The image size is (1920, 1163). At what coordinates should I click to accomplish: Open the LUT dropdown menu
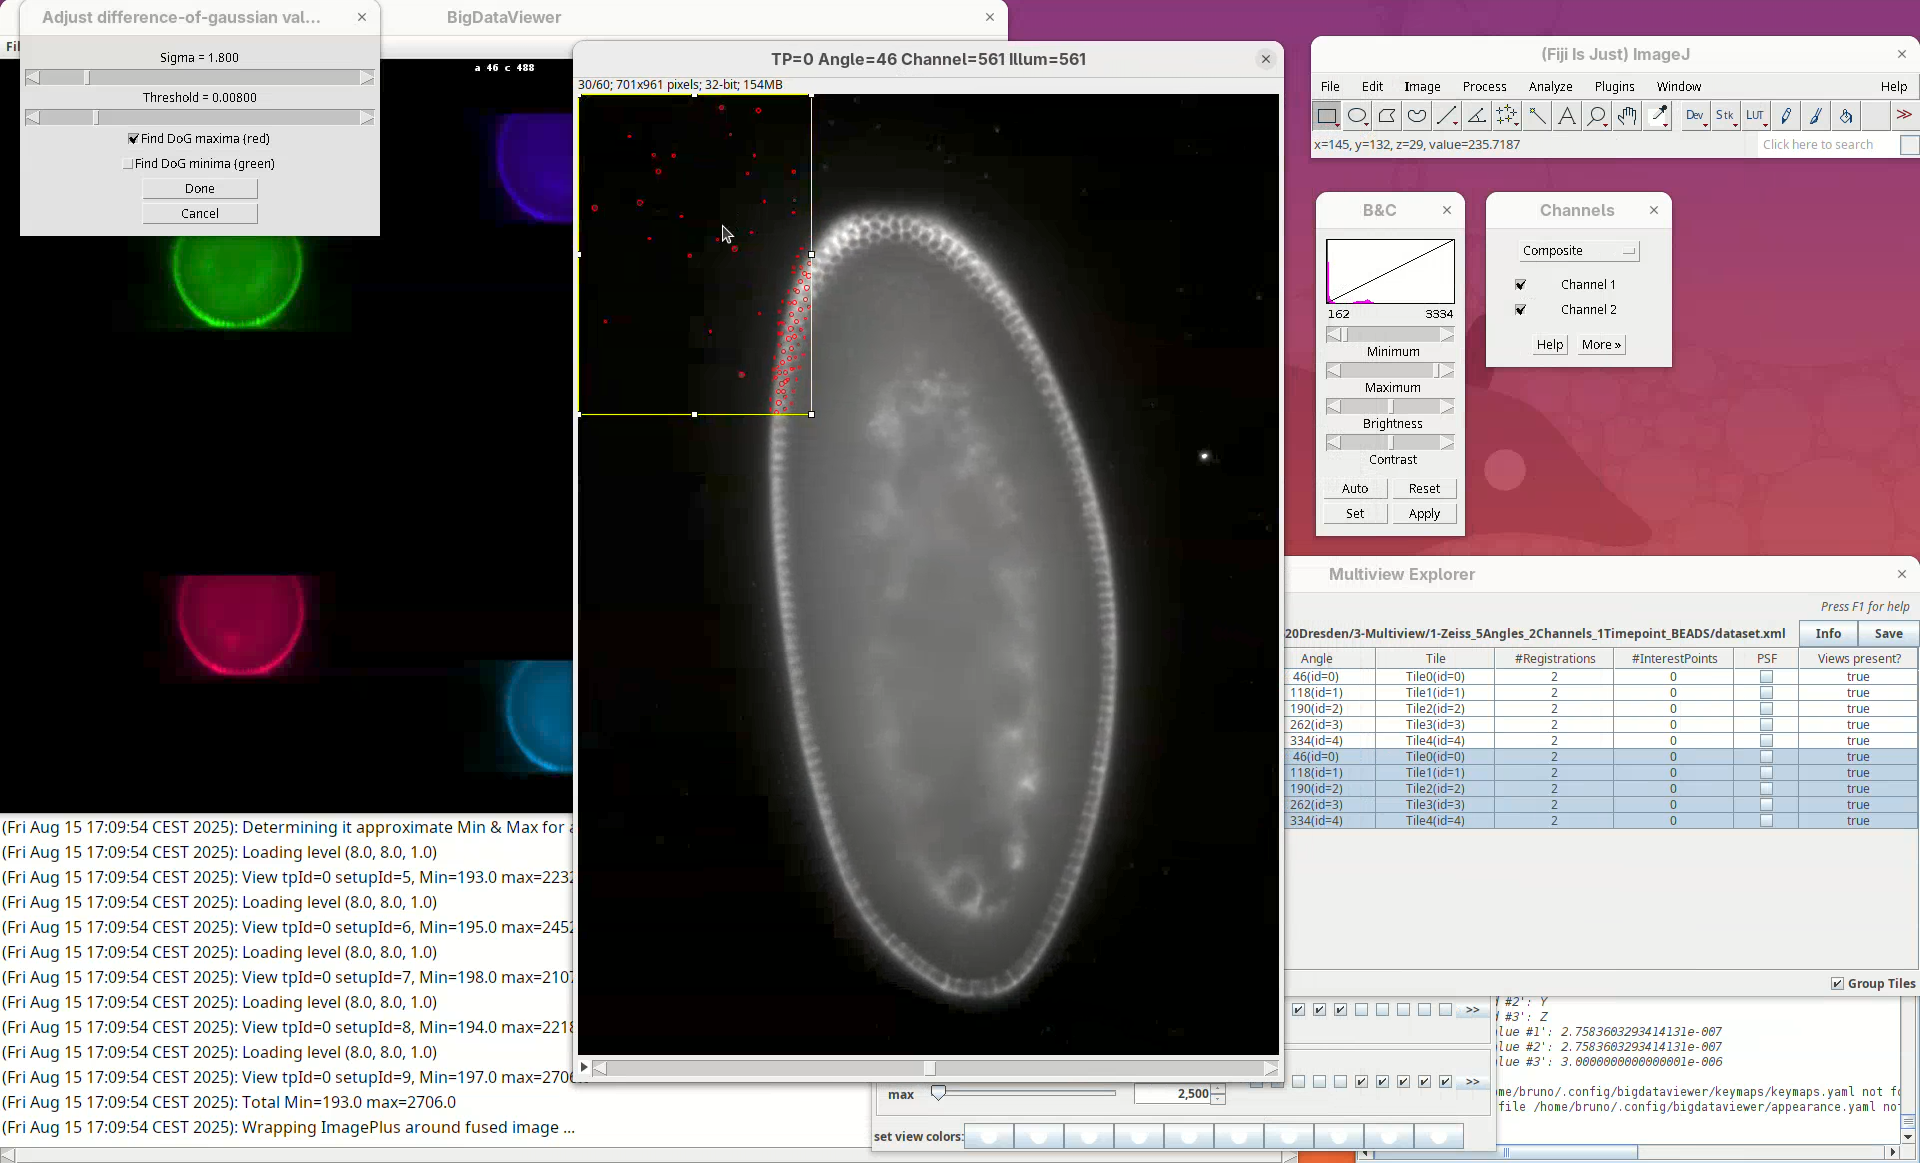pos(1755,116)
